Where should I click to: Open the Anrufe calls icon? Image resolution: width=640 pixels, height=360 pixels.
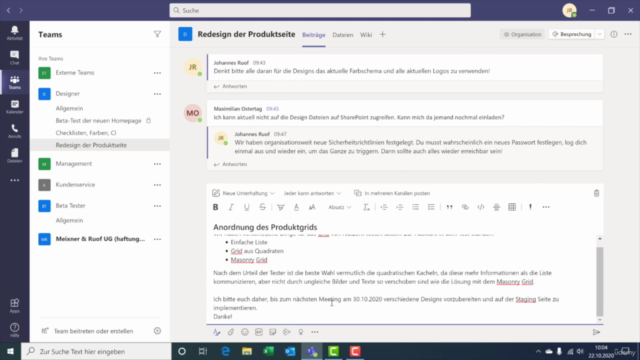point(15,131)
